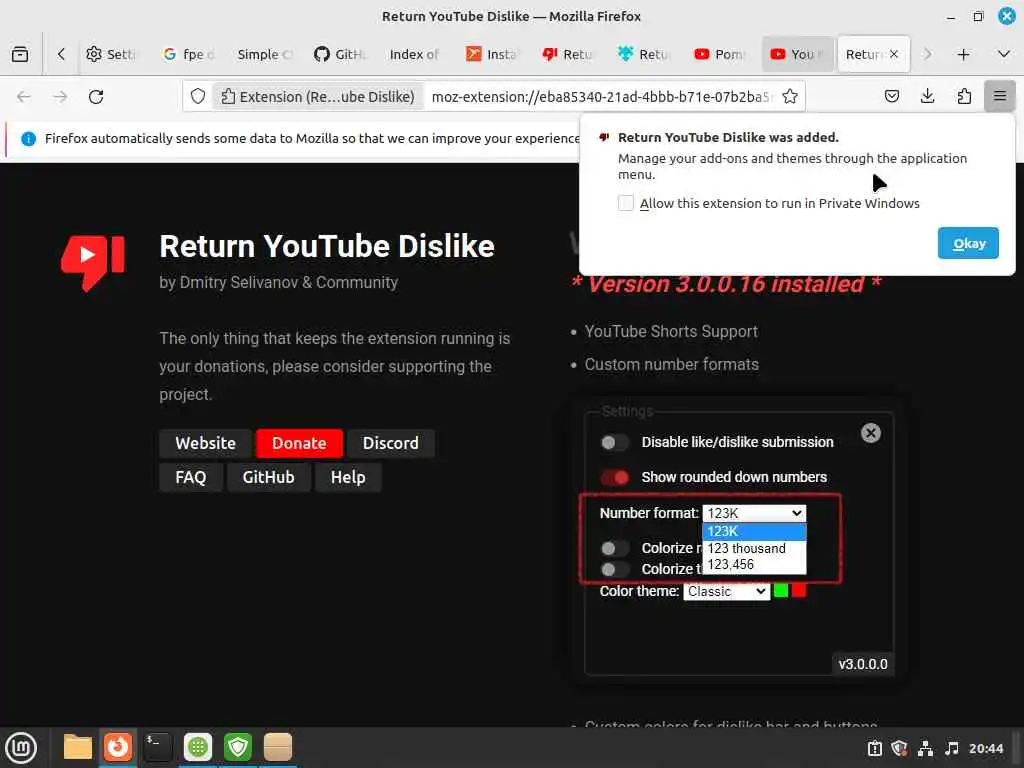Click the green grid app taskbar icon
The height and width of the screenshot is (768, 1024).
point(198,747)
